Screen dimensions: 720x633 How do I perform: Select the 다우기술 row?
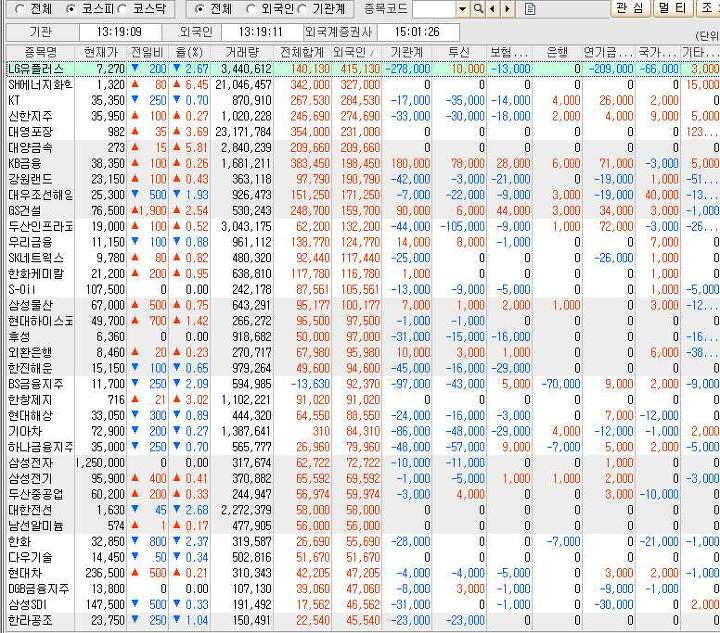363,558
